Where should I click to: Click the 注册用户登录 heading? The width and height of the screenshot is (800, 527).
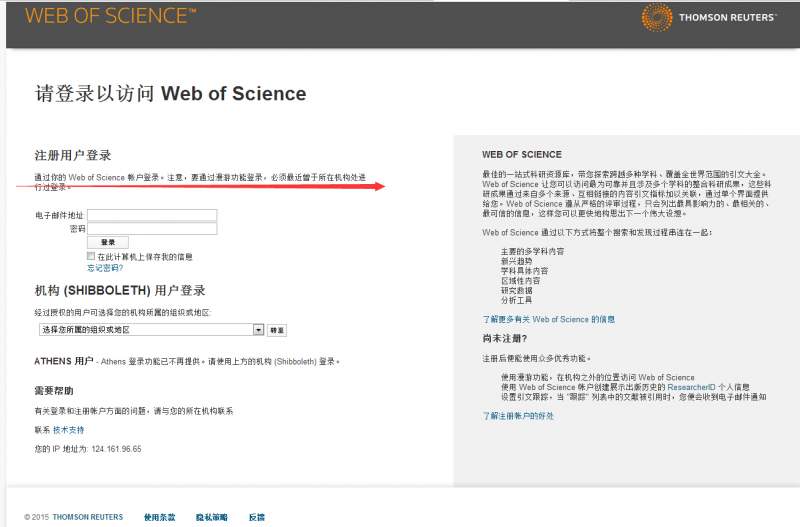(x=73, y=155)
